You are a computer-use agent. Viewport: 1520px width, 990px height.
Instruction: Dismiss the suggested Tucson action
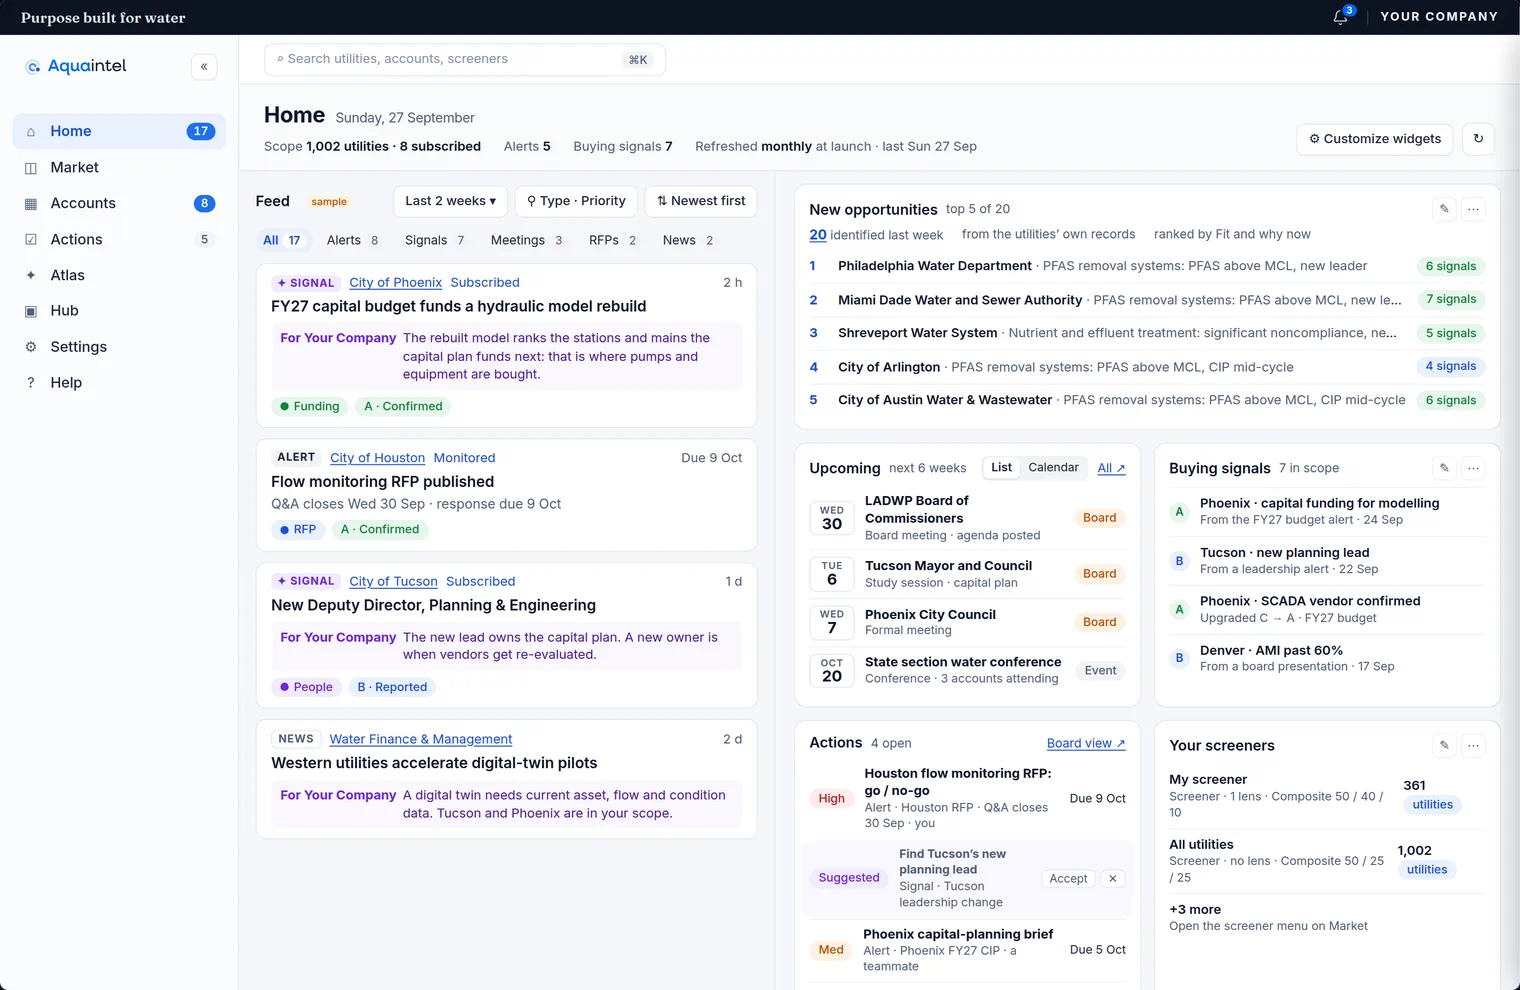1113,878
